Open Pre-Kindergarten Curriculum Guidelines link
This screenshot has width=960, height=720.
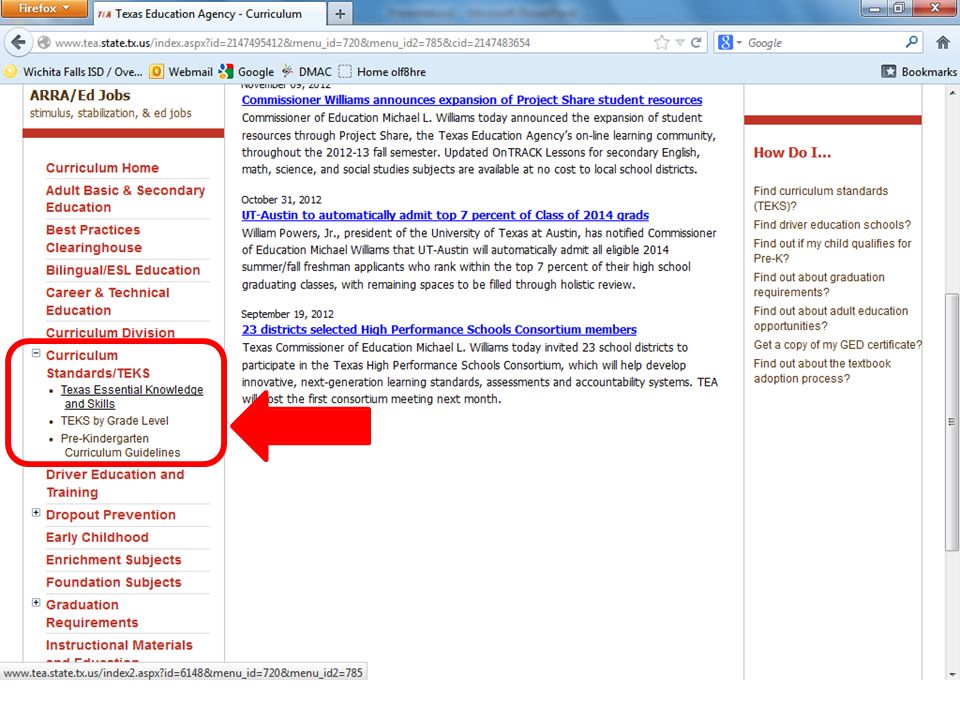(121, 445)
